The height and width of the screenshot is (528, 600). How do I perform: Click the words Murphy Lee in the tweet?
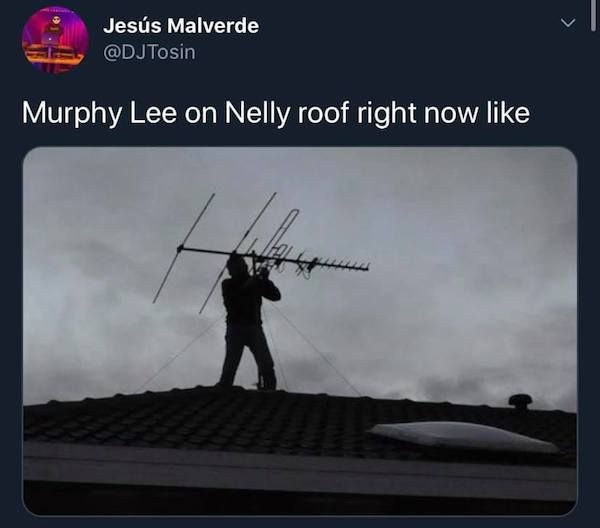click(x=99, y=113)
